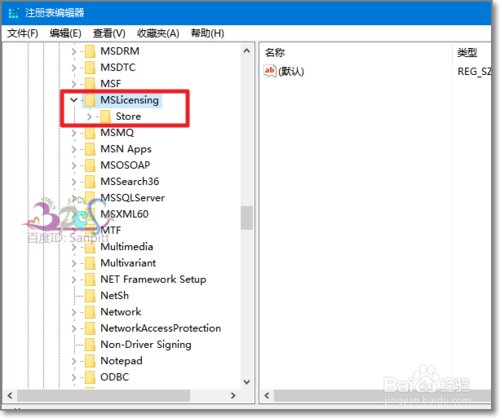
Task: Select the MTF key label
Action: 111,230
